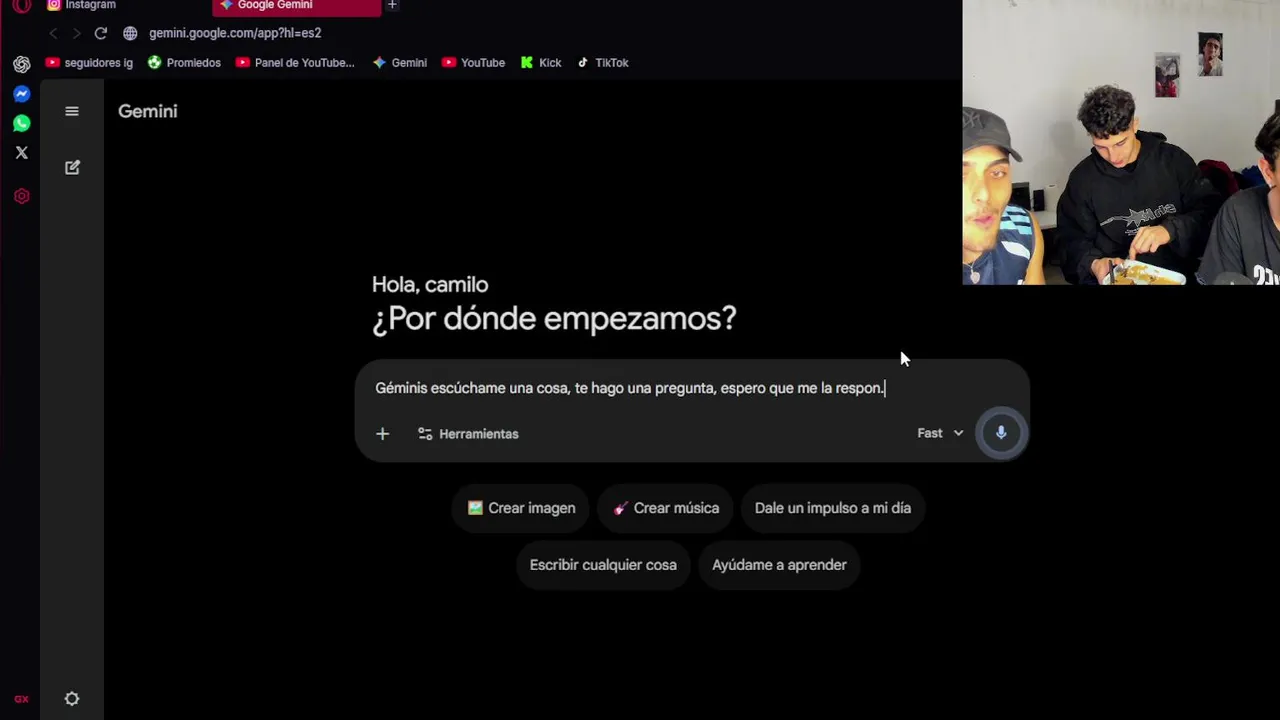Open Messenger in Opera sidebar
Image resolution: width=1280 pixels, height=720 pixels.
(22, 94)
